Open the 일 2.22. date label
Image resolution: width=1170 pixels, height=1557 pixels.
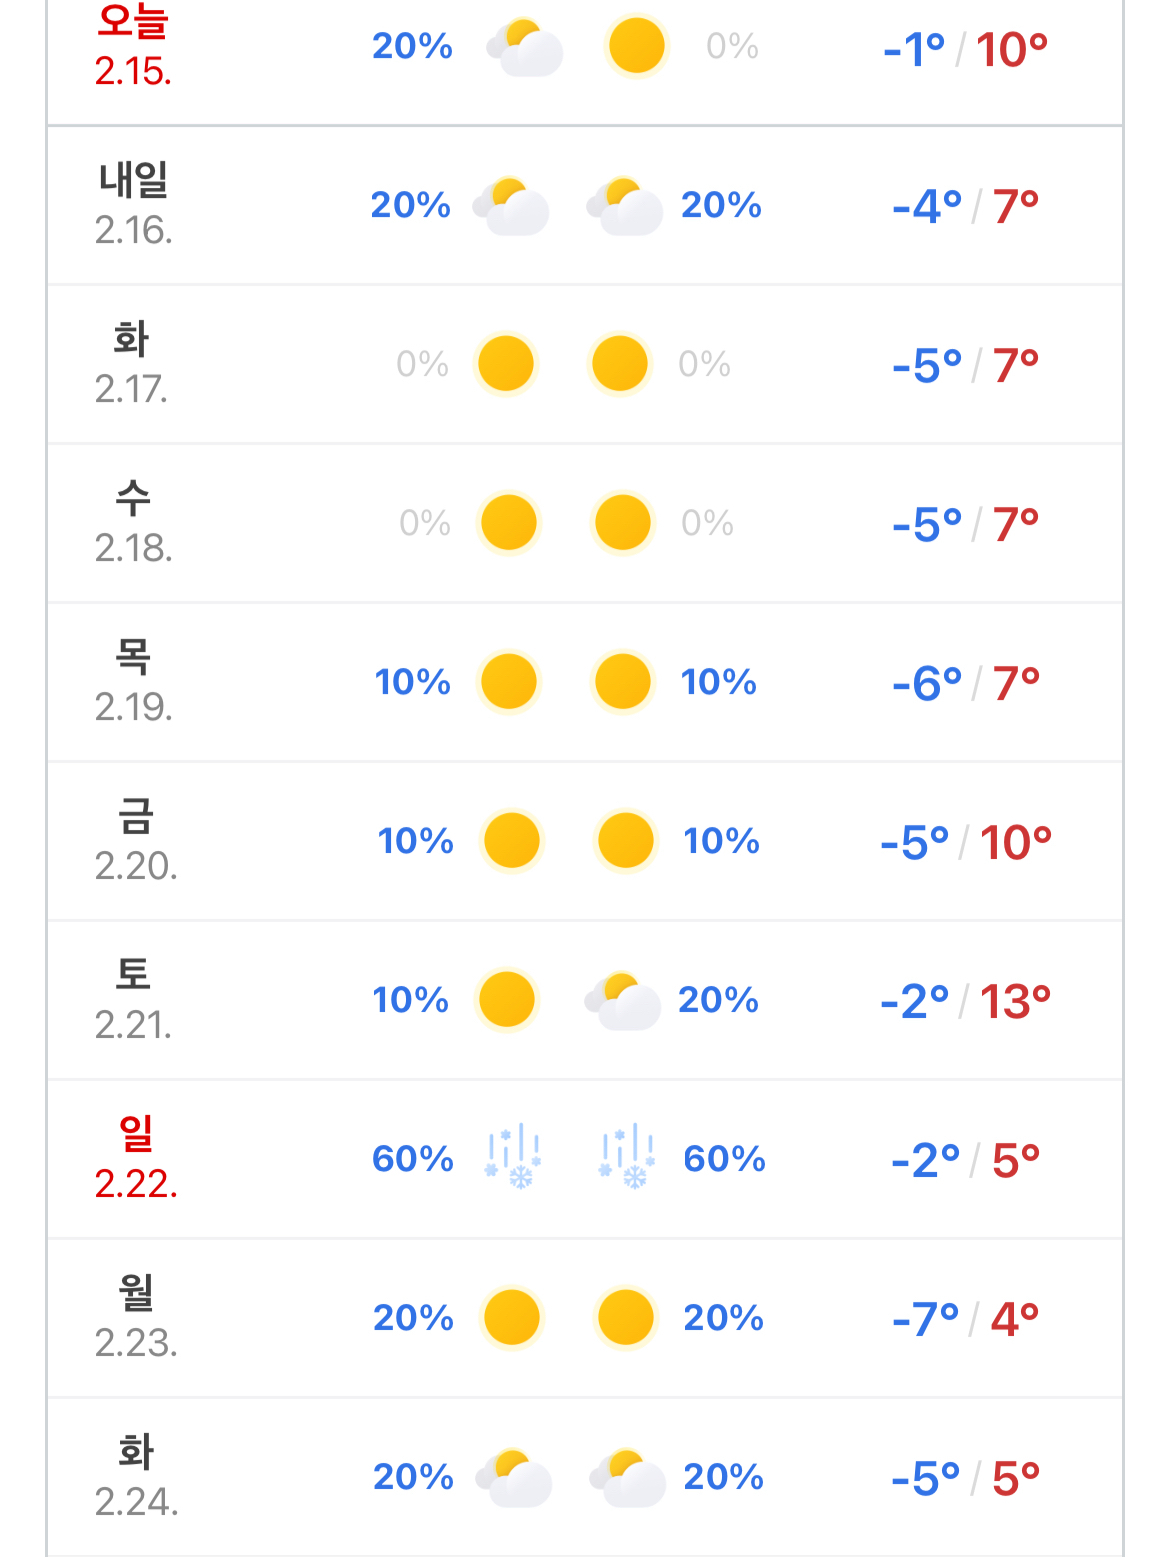136,1159
